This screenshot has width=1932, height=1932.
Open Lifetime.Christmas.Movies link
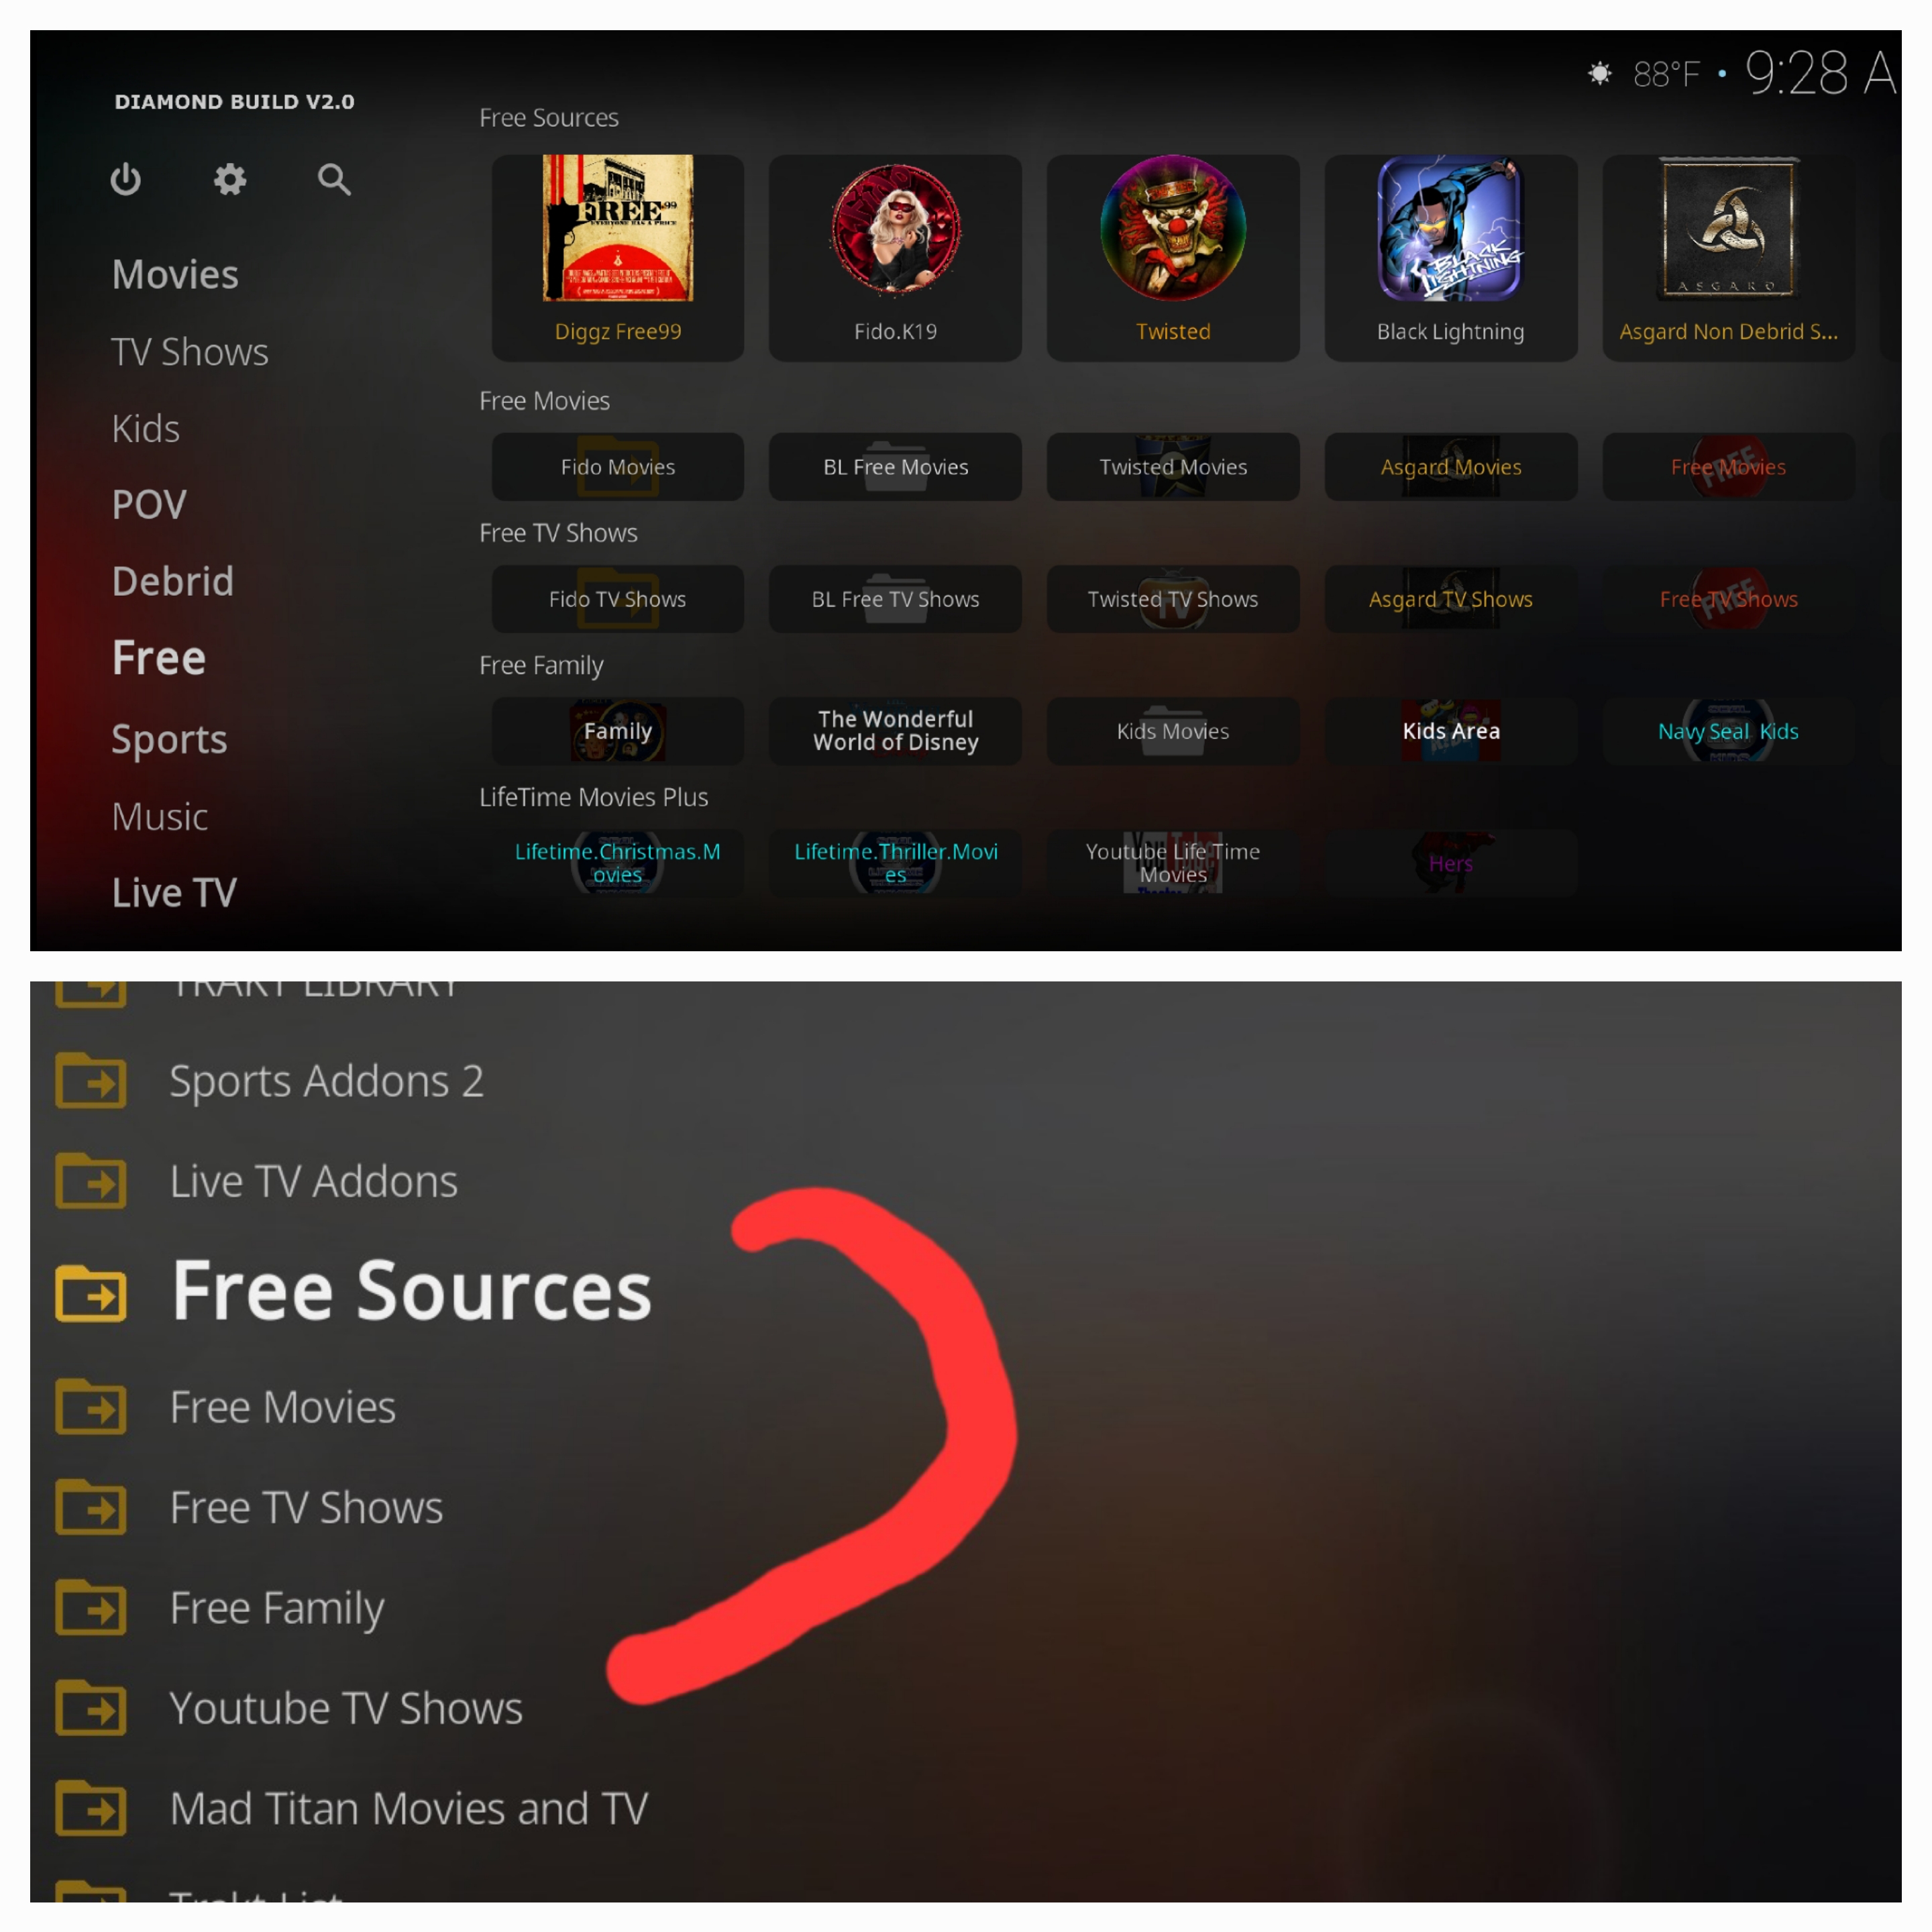pos(618,863)
